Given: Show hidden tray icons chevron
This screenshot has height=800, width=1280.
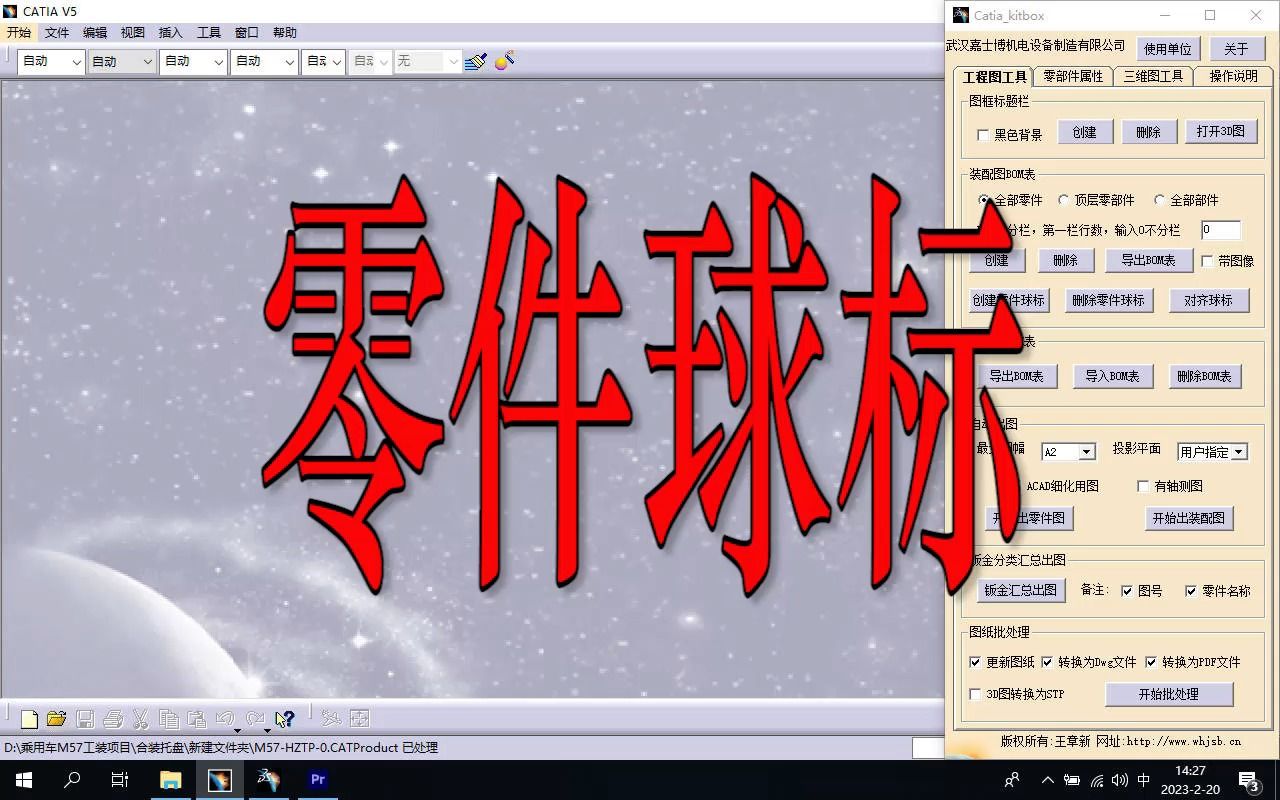Looking at the screenshot, I should 1047,780.
